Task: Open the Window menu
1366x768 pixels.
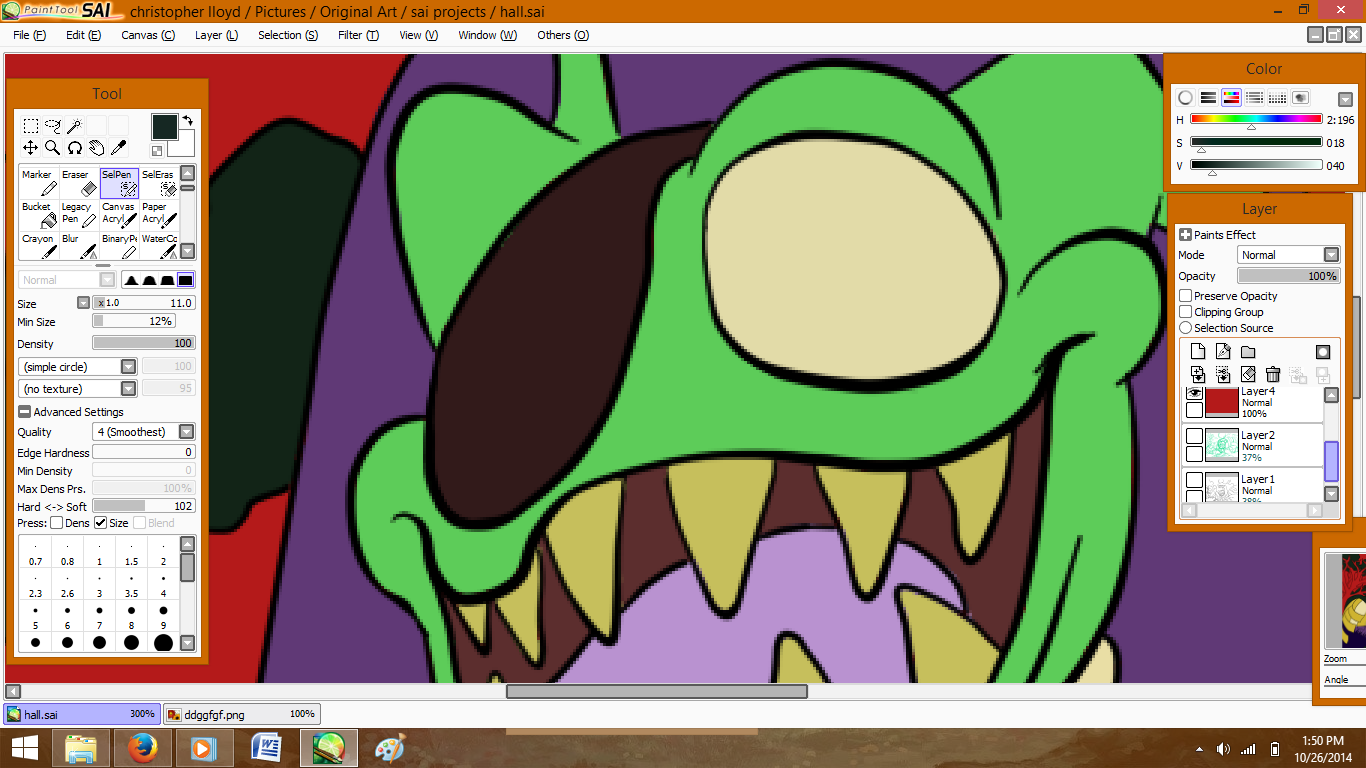Action: pyautogui.click(x=488, y=35)
